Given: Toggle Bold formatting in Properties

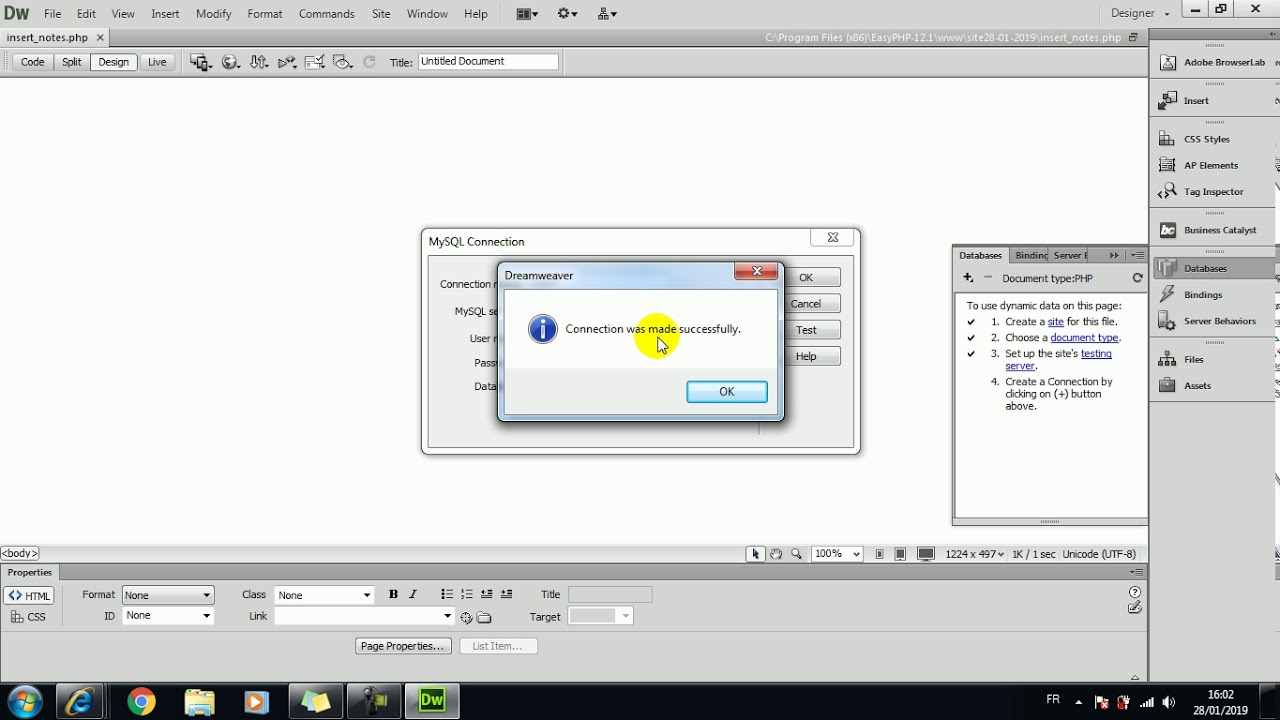Looking at the screenshot, I should (x=393, y=594).
